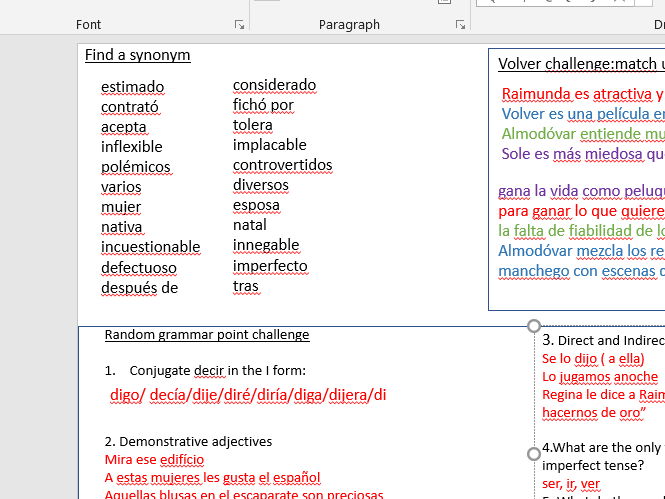Click the word 'tras'
Viewport: 665px width, 499px height.
[246, 286]
